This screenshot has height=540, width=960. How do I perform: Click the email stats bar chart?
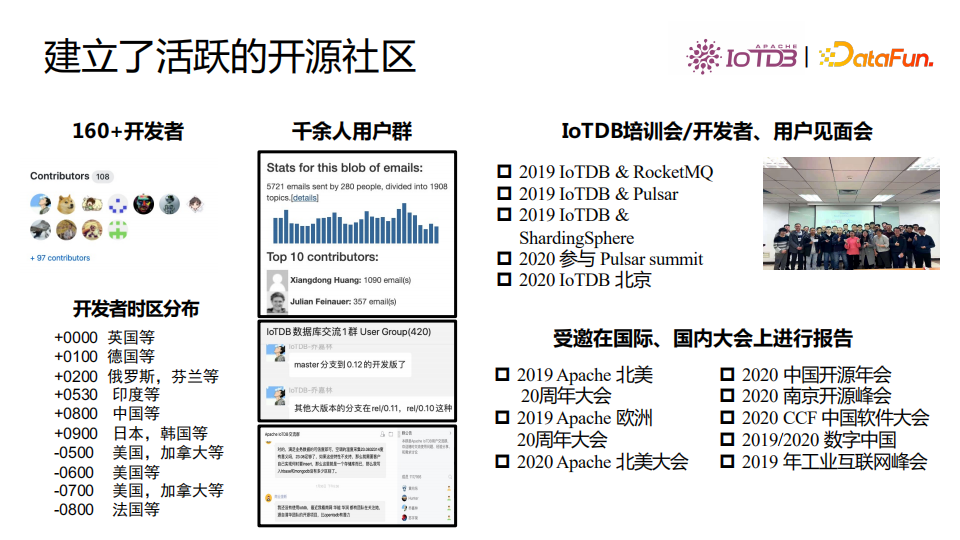click(356, 223)
